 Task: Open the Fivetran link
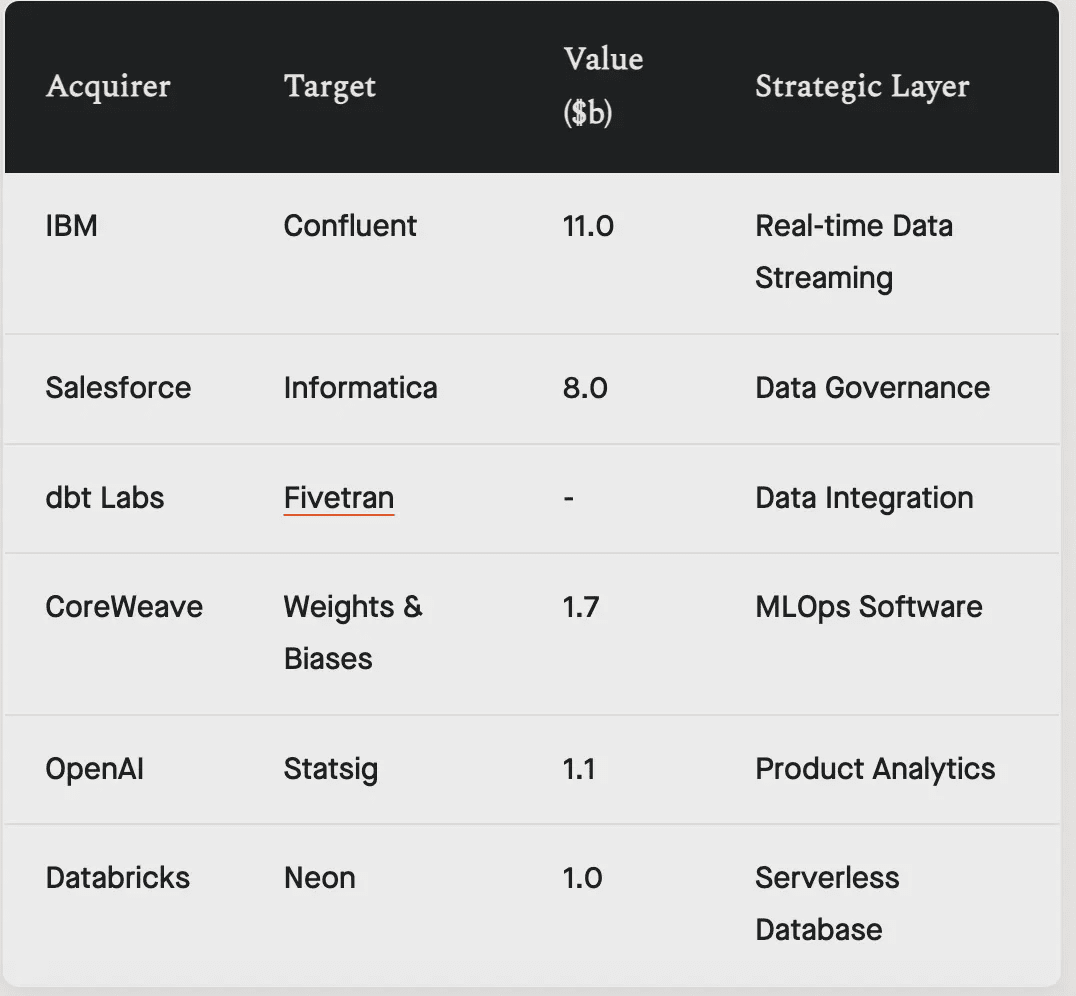pos(338,498)
